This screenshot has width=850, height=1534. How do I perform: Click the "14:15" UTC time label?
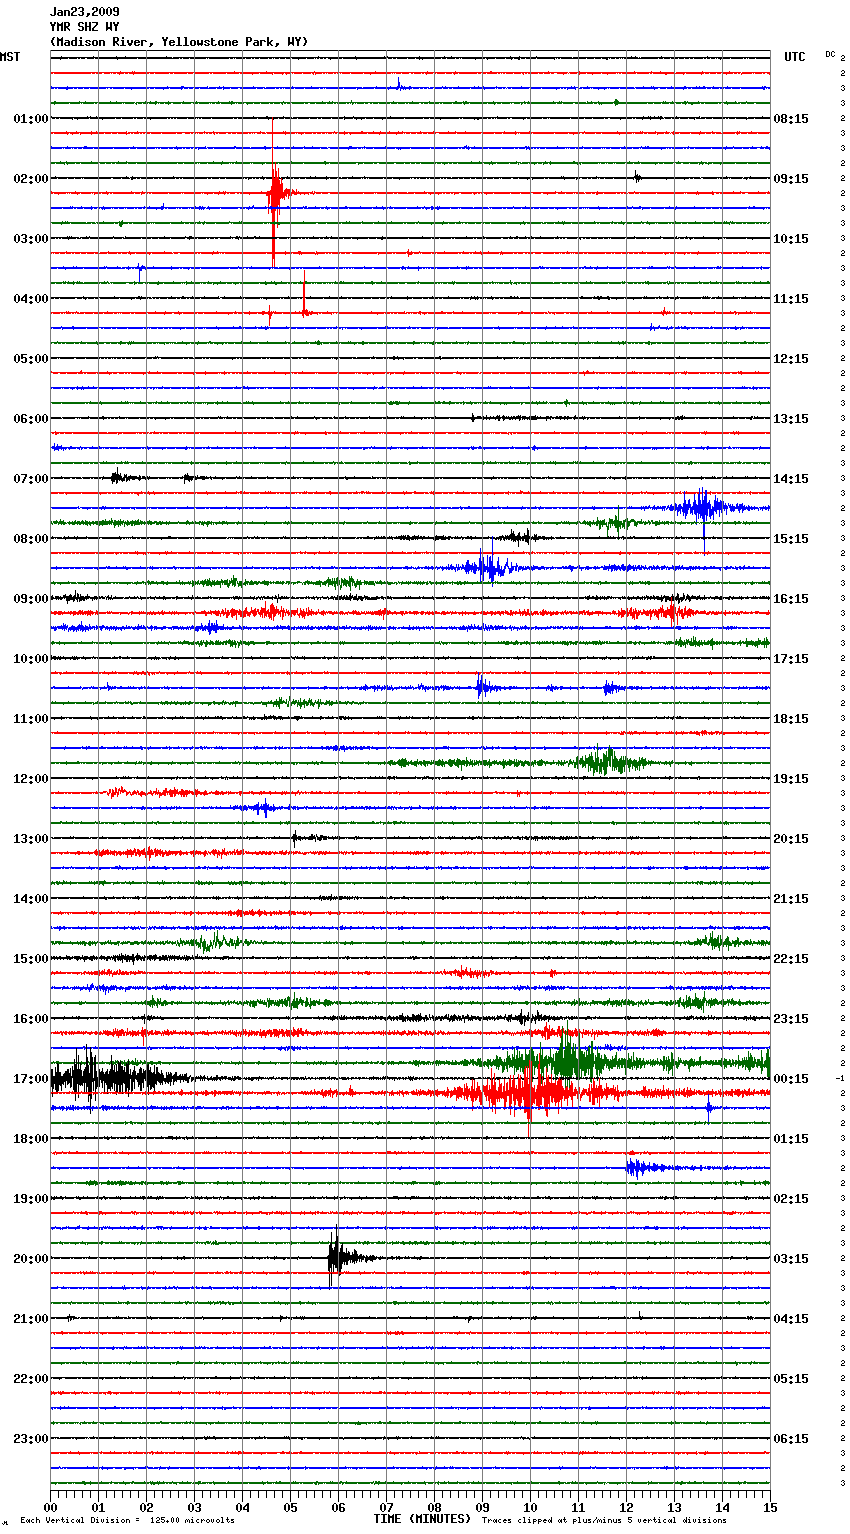[x=791, y=479]
